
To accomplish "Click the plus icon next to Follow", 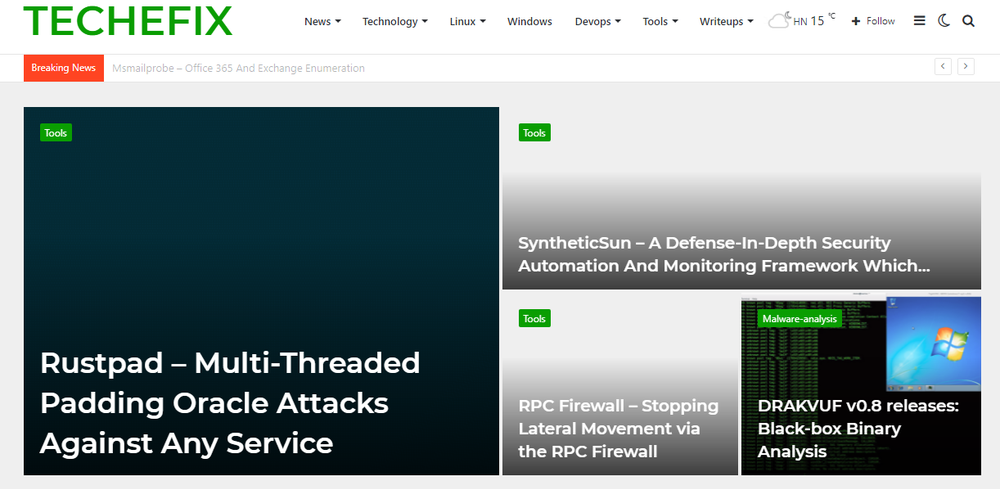I will tap(856, 21).
